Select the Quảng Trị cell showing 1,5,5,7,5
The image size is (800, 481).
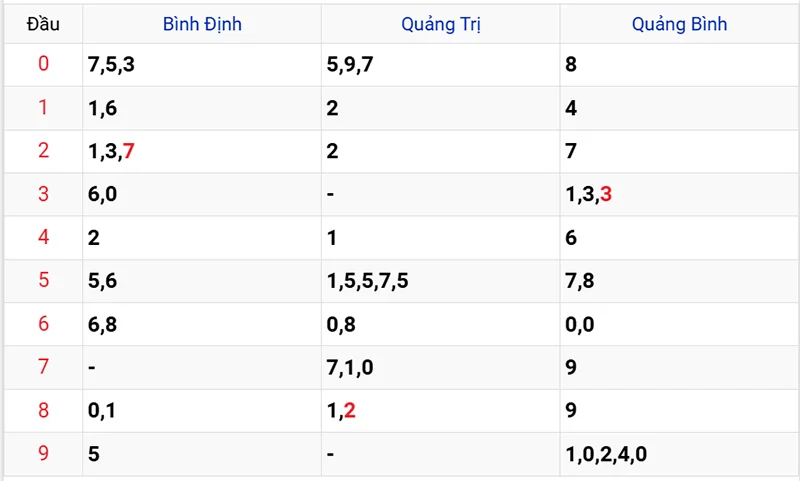367,281
